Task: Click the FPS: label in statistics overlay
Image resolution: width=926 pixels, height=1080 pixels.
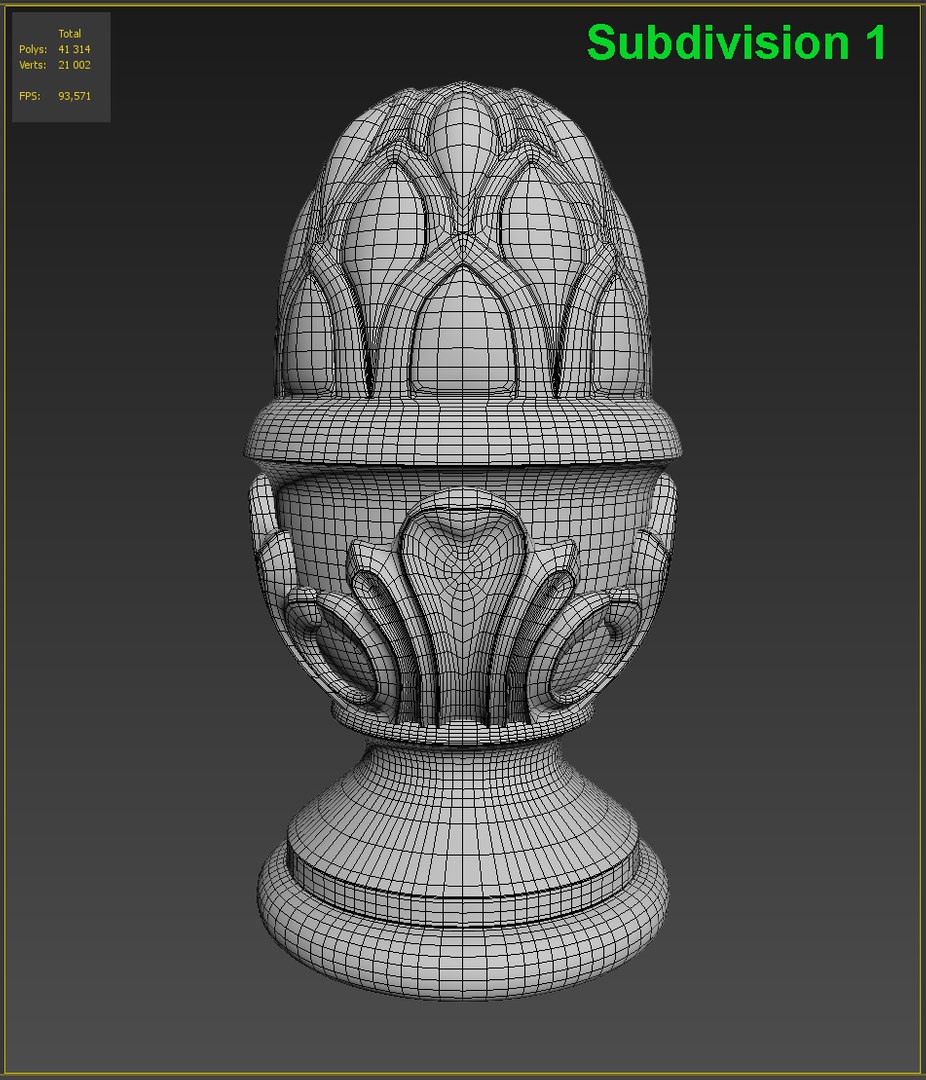Action: point(30,96)
